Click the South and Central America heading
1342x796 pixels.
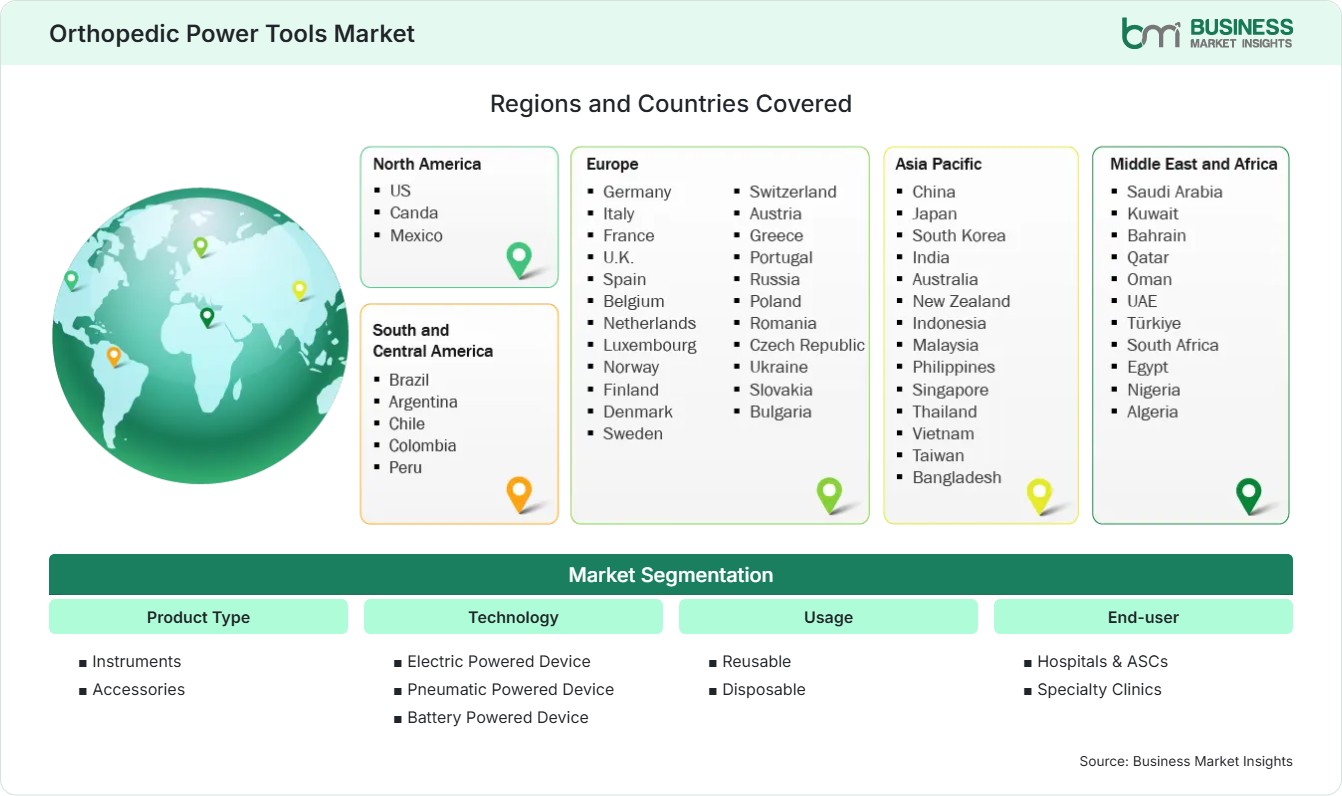pos(433,340)
